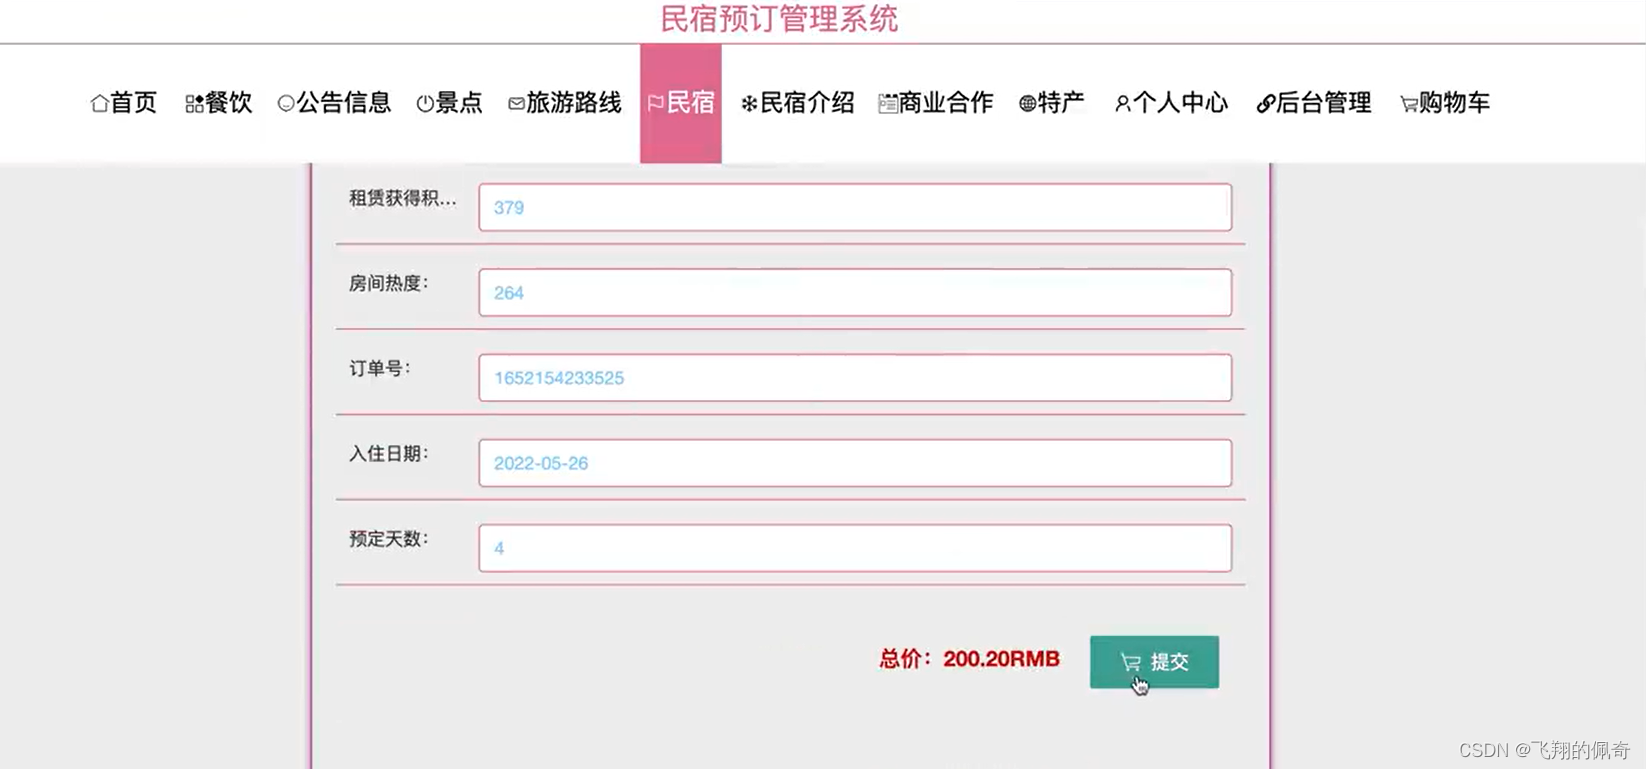Click the grid icon beside 餐饮
1646x769 pixels.
(194, 103)
